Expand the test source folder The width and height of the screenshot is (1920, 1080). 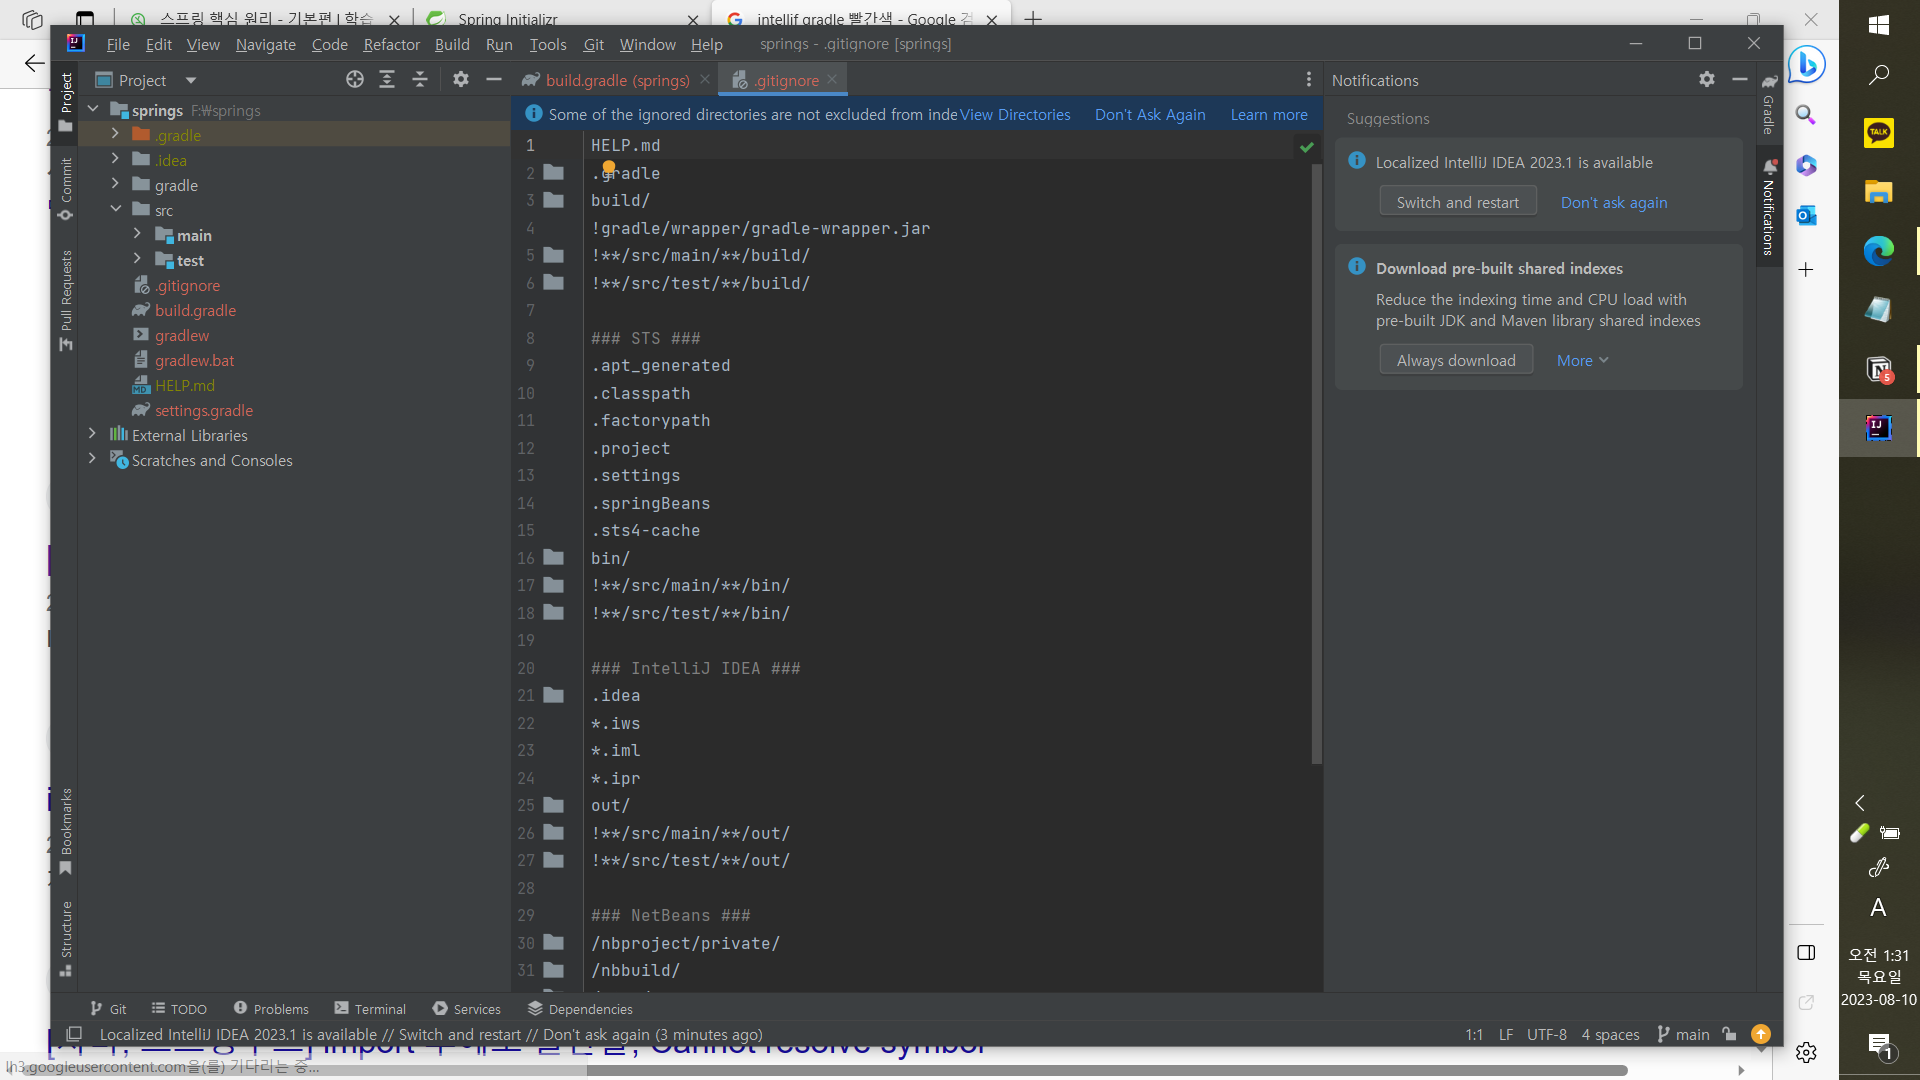[x=137, y=260]
